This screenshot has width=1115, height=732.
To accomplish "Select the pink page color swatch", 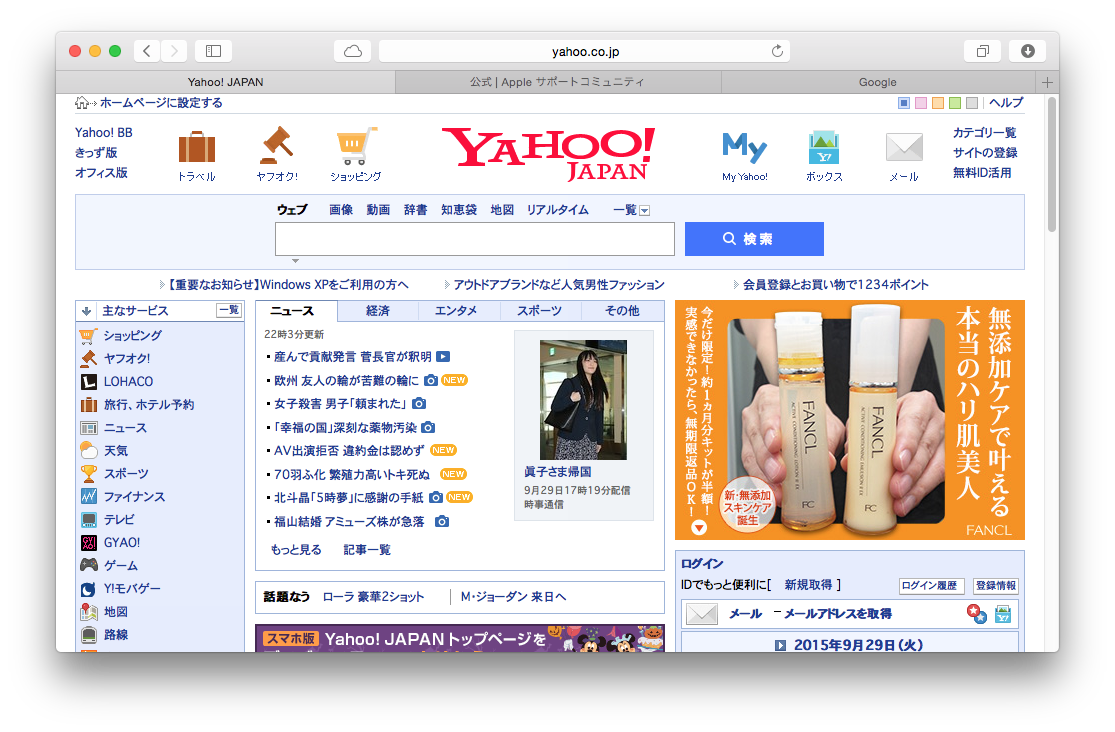I will coord(920,103).
